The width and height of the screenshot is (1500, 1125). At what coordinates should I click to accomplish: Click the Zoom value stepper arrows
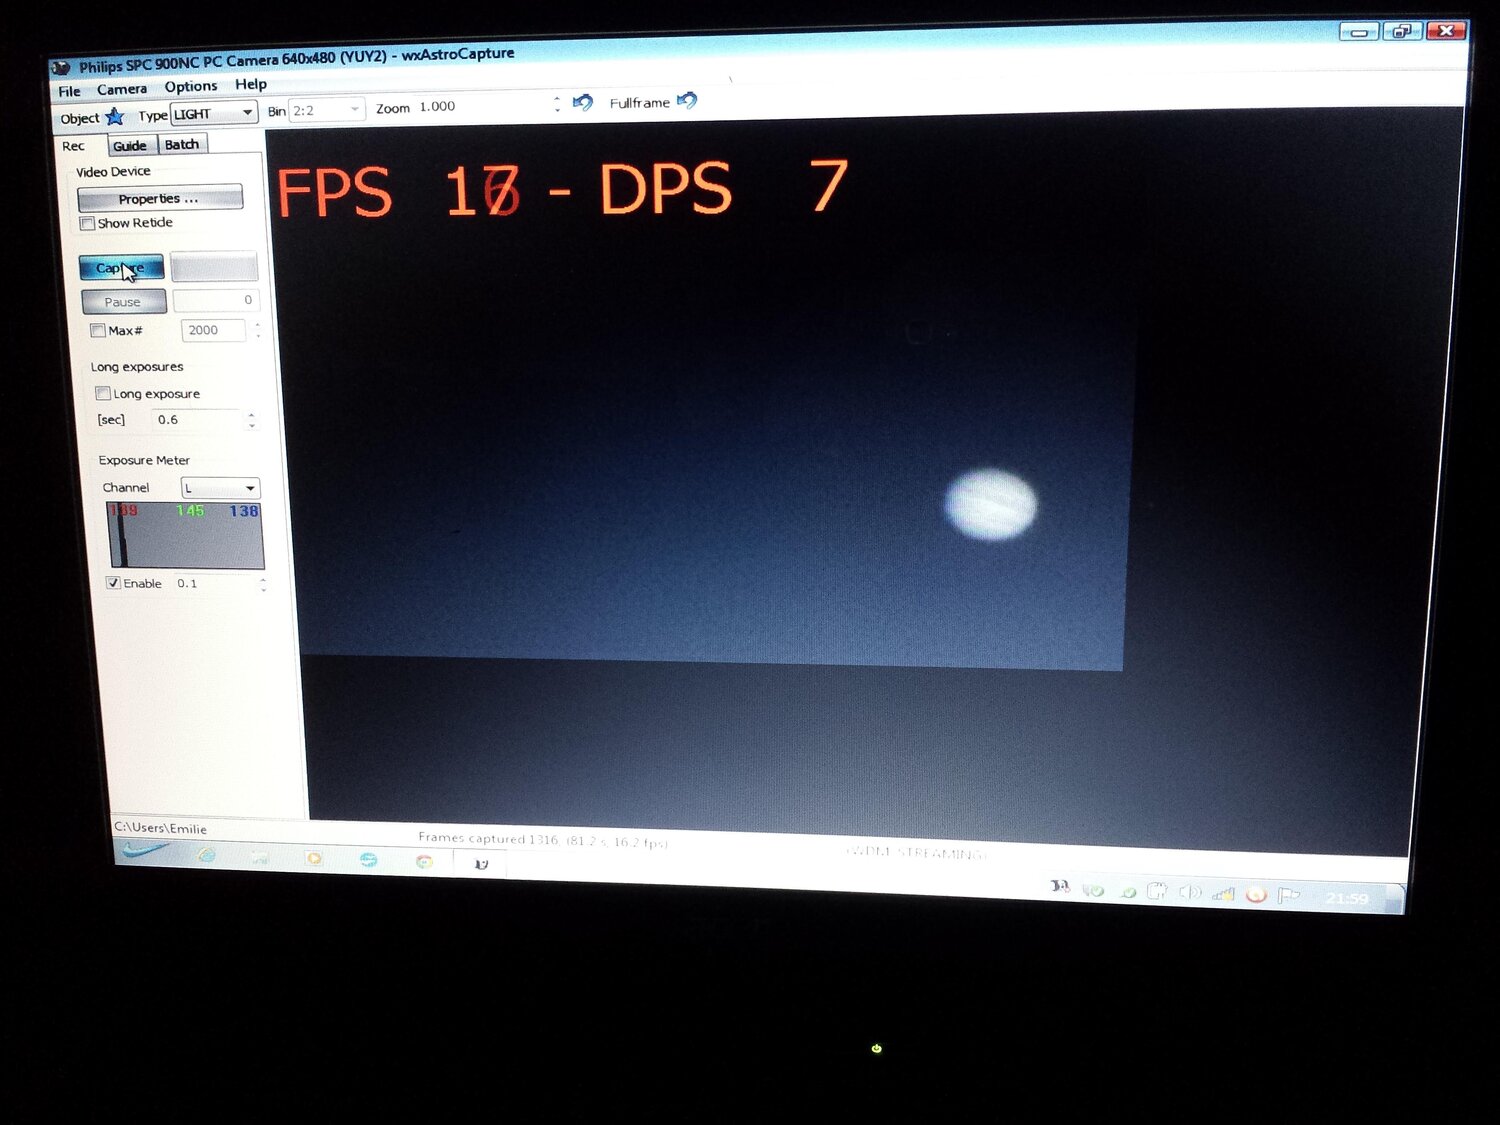[x=557, y=103]
